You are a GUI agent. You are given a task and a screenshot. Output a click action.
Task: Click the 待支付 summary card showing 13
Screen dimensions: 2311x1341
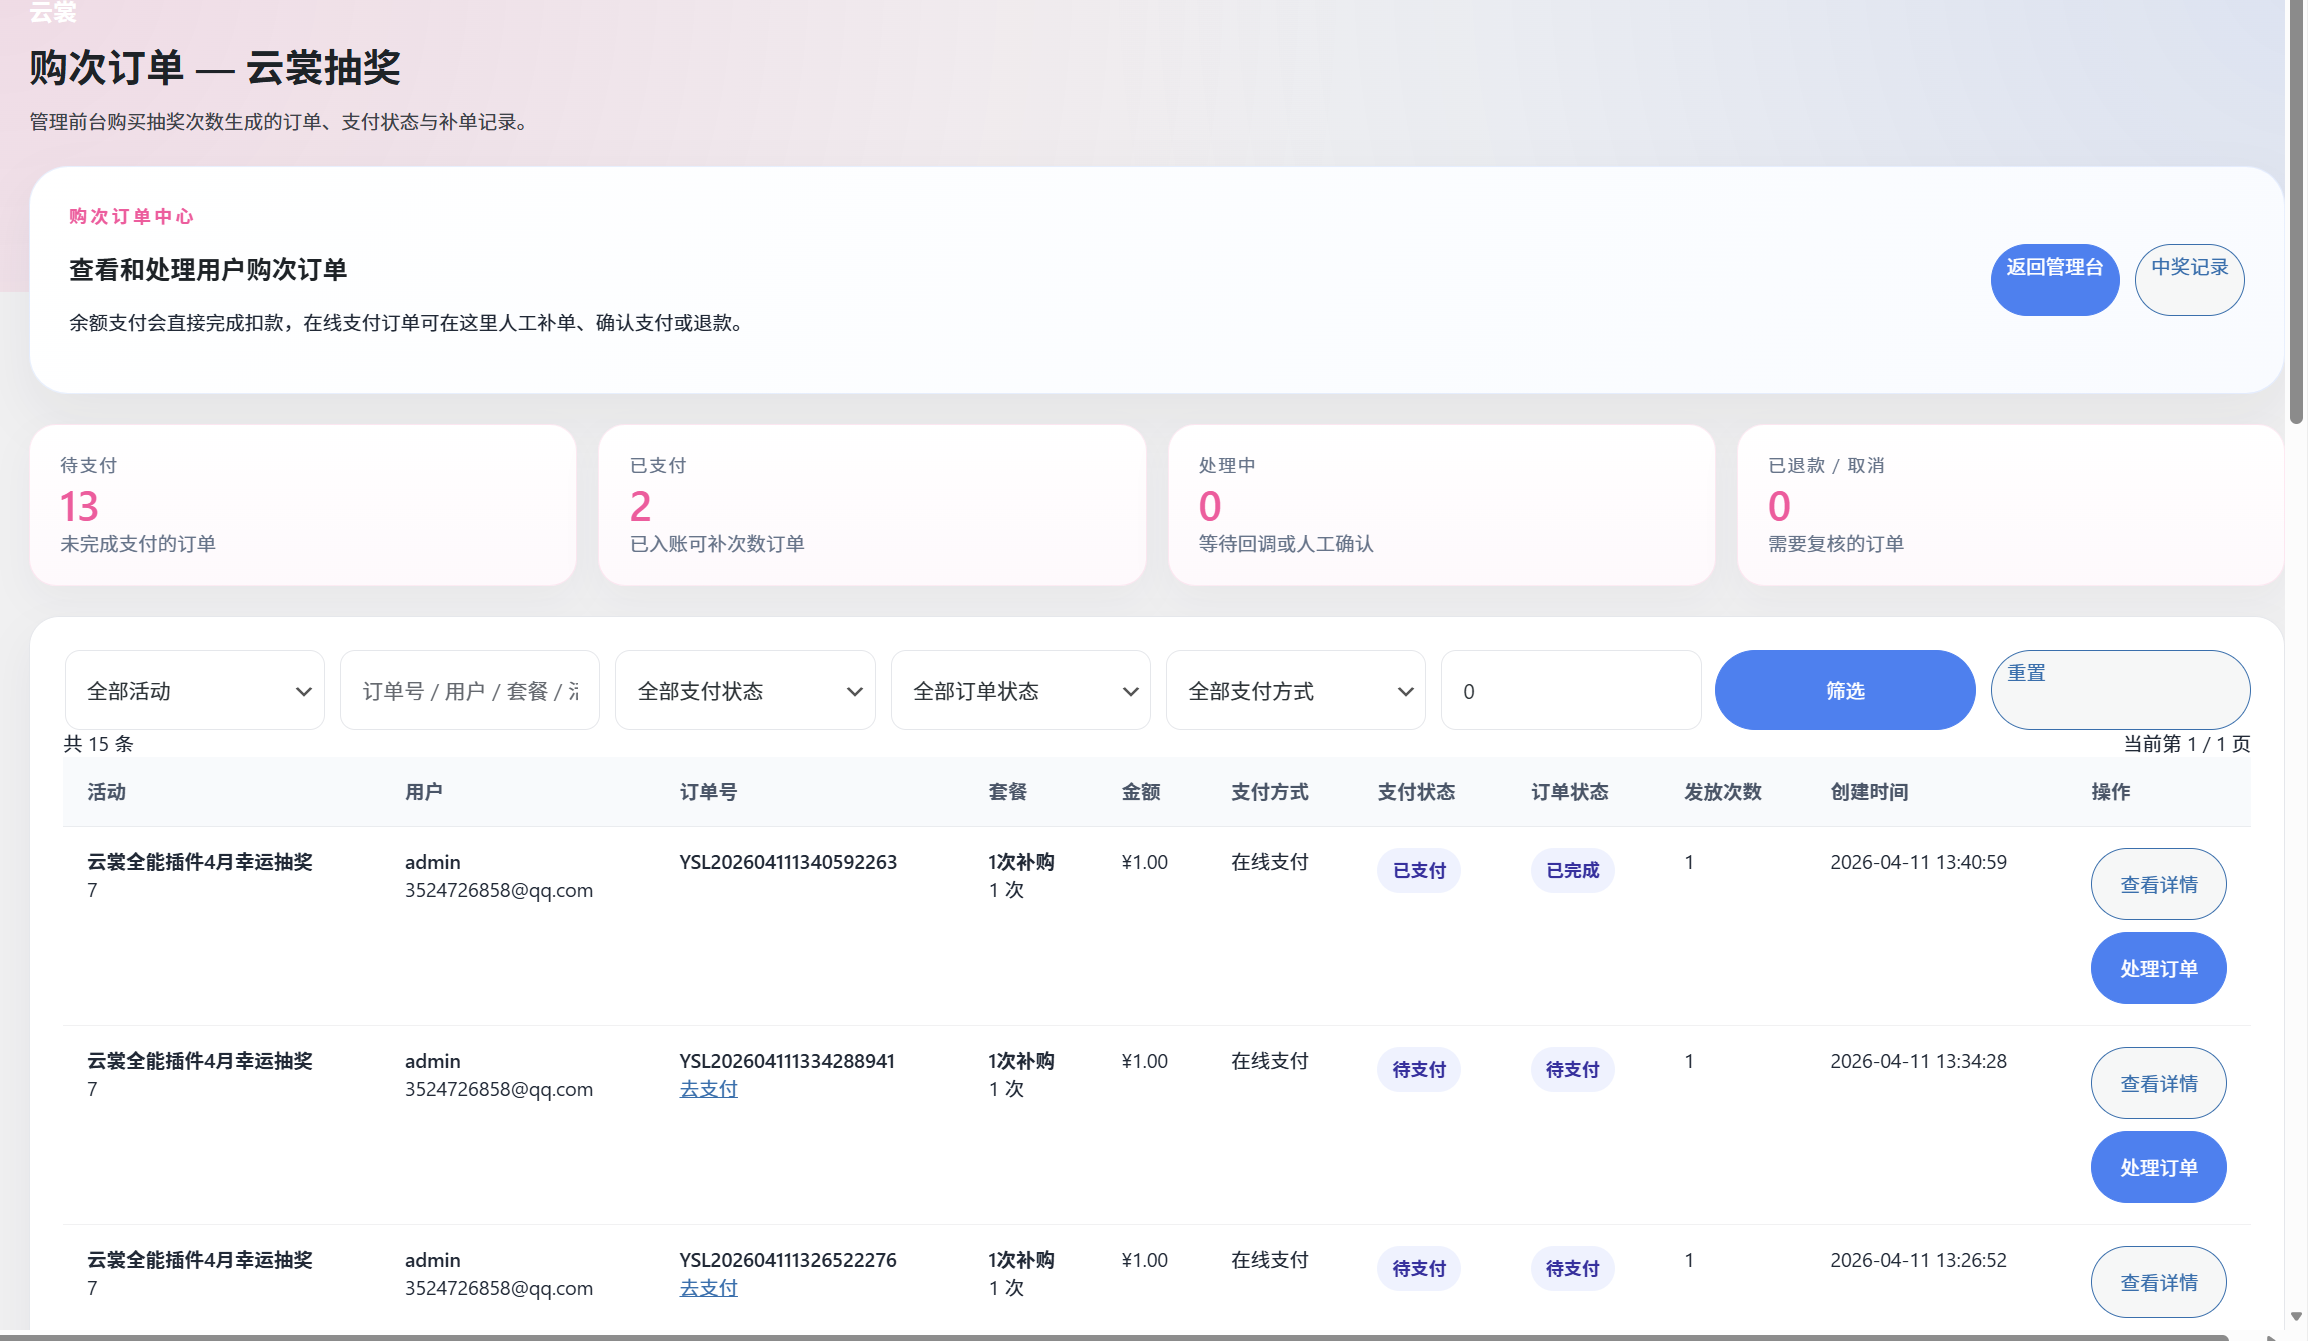tap(303, 506)
